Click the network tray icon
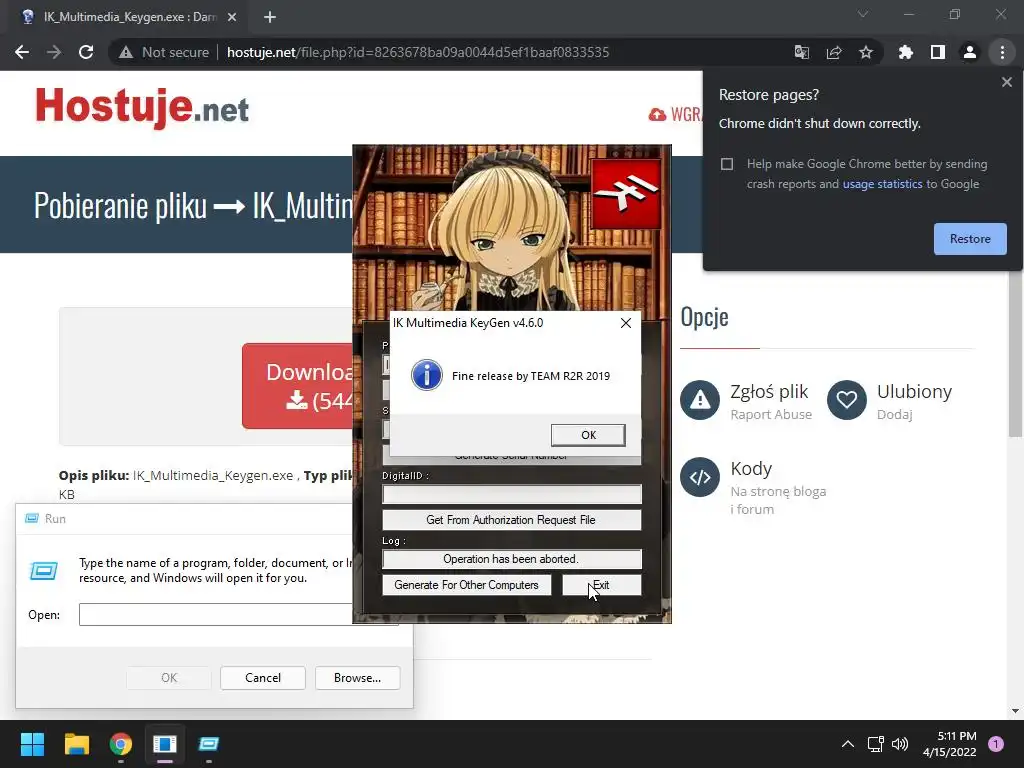The image size is (1024, 768). 875,744
